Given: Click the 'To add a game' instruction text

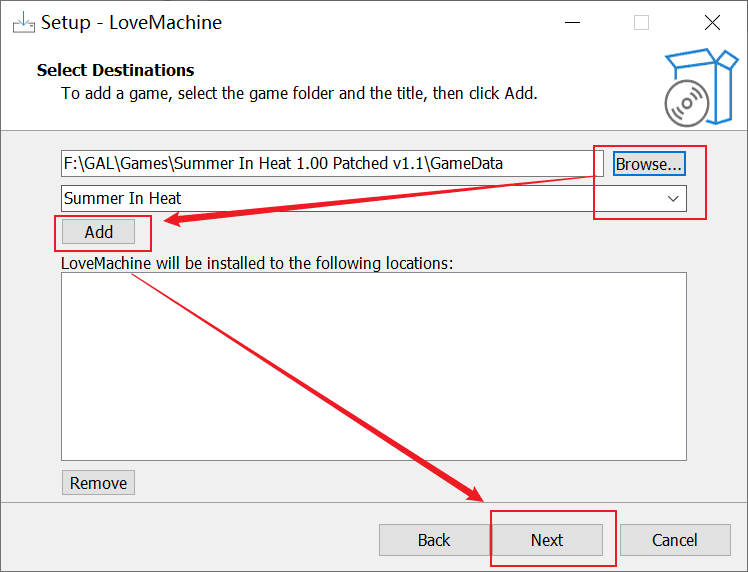Looking at the screenshot, I should click(299, 93).
